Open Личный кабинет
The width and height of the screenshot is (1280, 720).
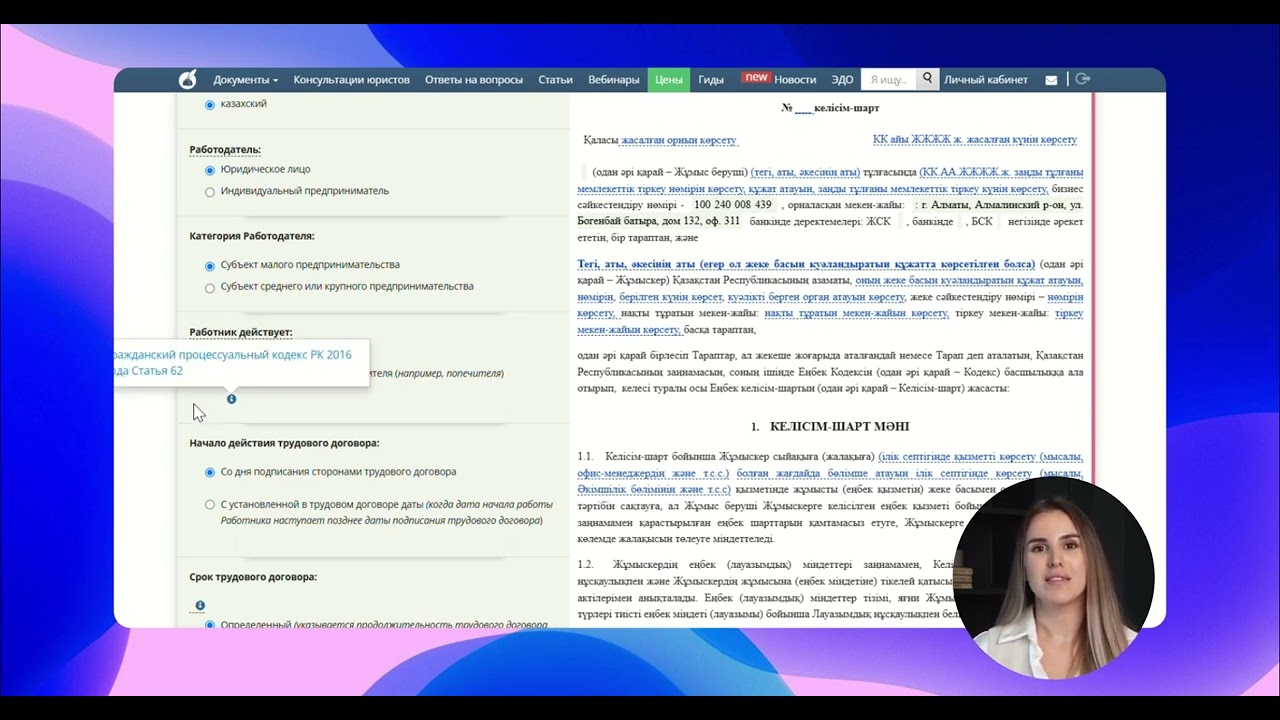[x=985, y=80]
